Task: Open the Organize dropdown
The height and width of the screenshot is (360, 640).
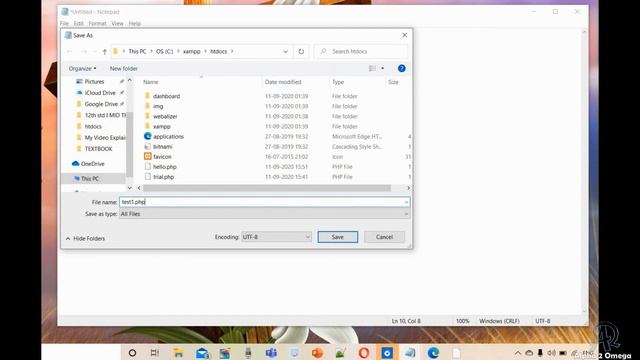Action: [x=82, y=69]
